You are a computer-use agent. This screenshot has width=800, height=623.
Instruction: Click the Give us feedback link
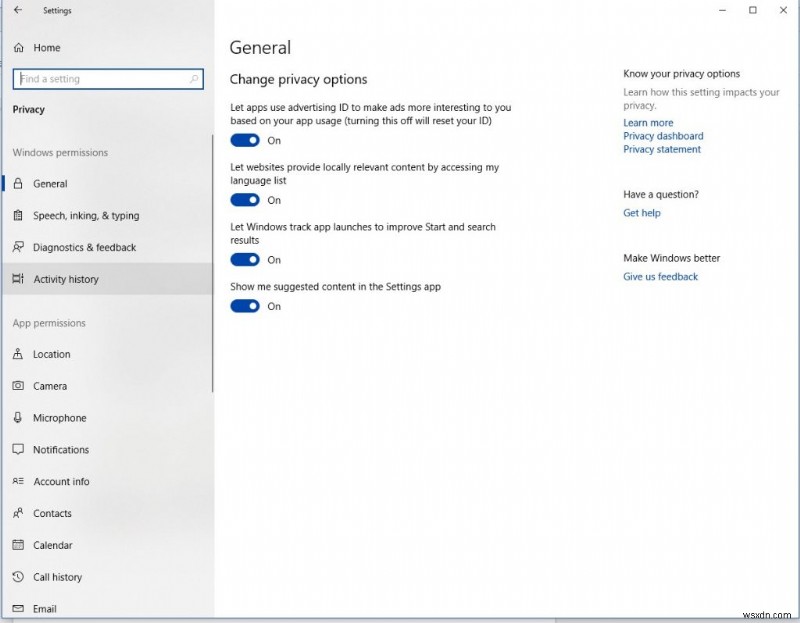[660, 276]
